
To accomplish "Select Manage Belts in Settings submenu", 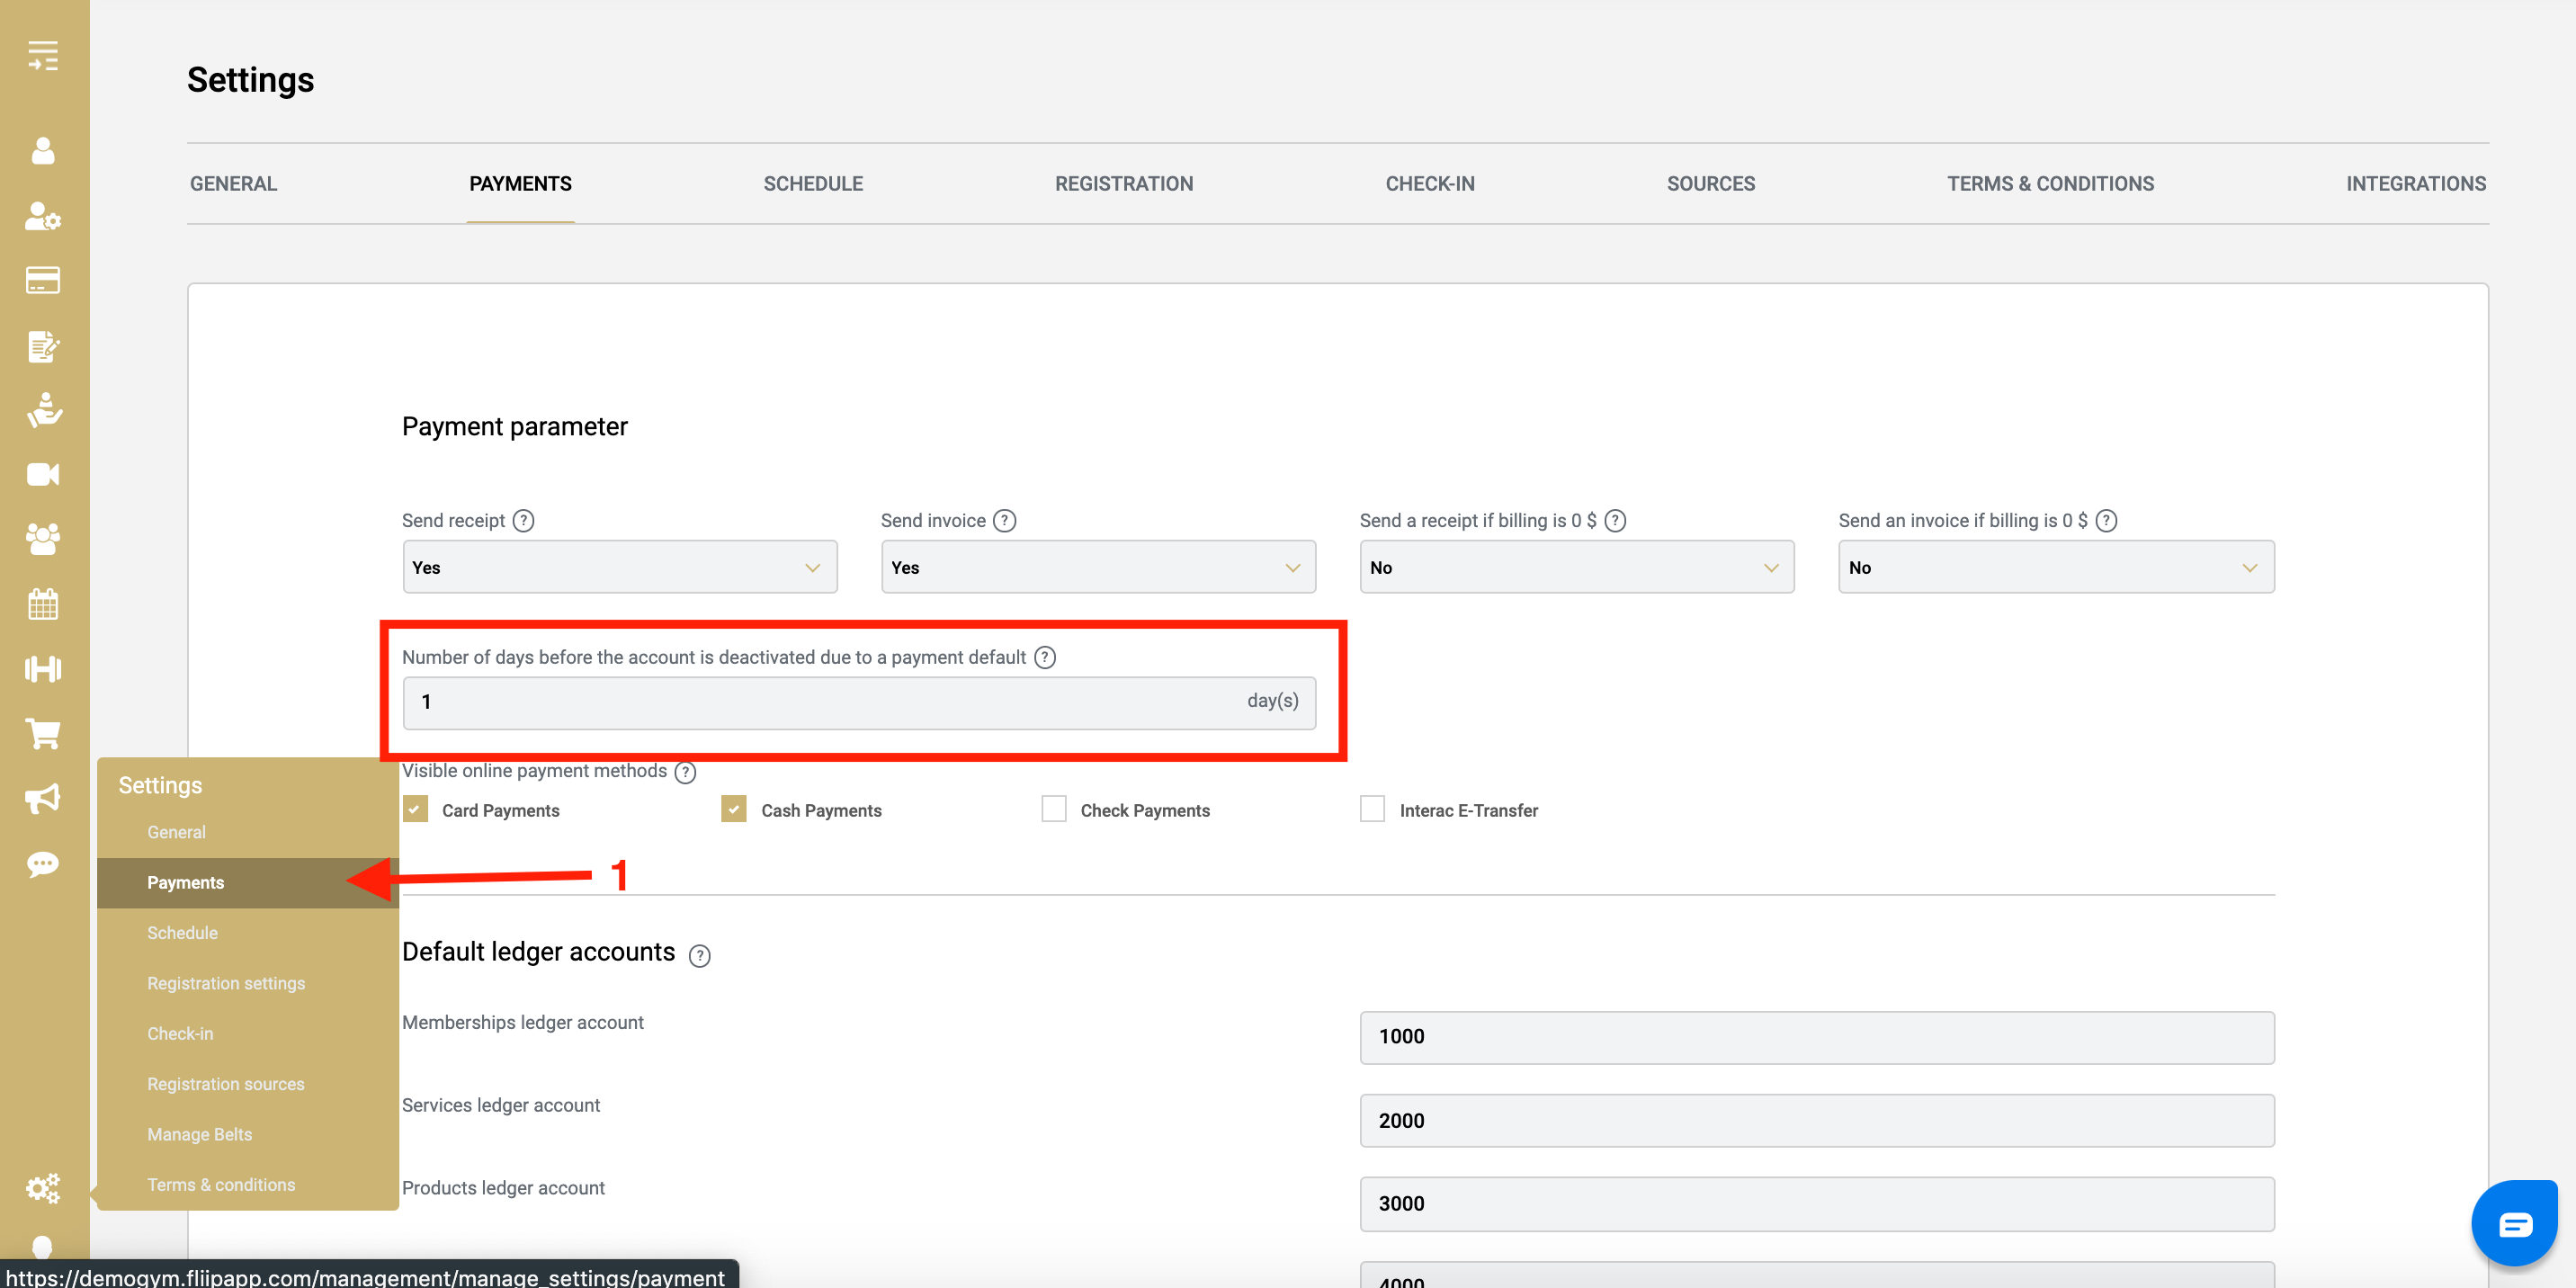I will [x=199, y=1134].
